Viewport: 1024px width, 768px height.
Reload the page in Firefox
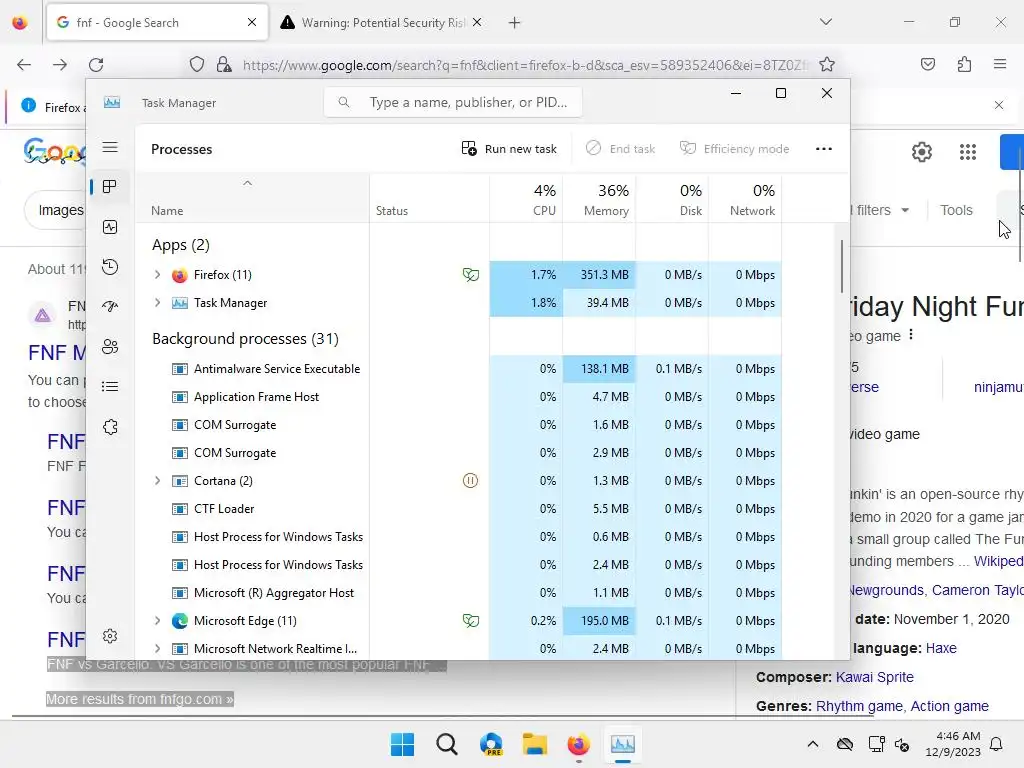tap(96, 65)
